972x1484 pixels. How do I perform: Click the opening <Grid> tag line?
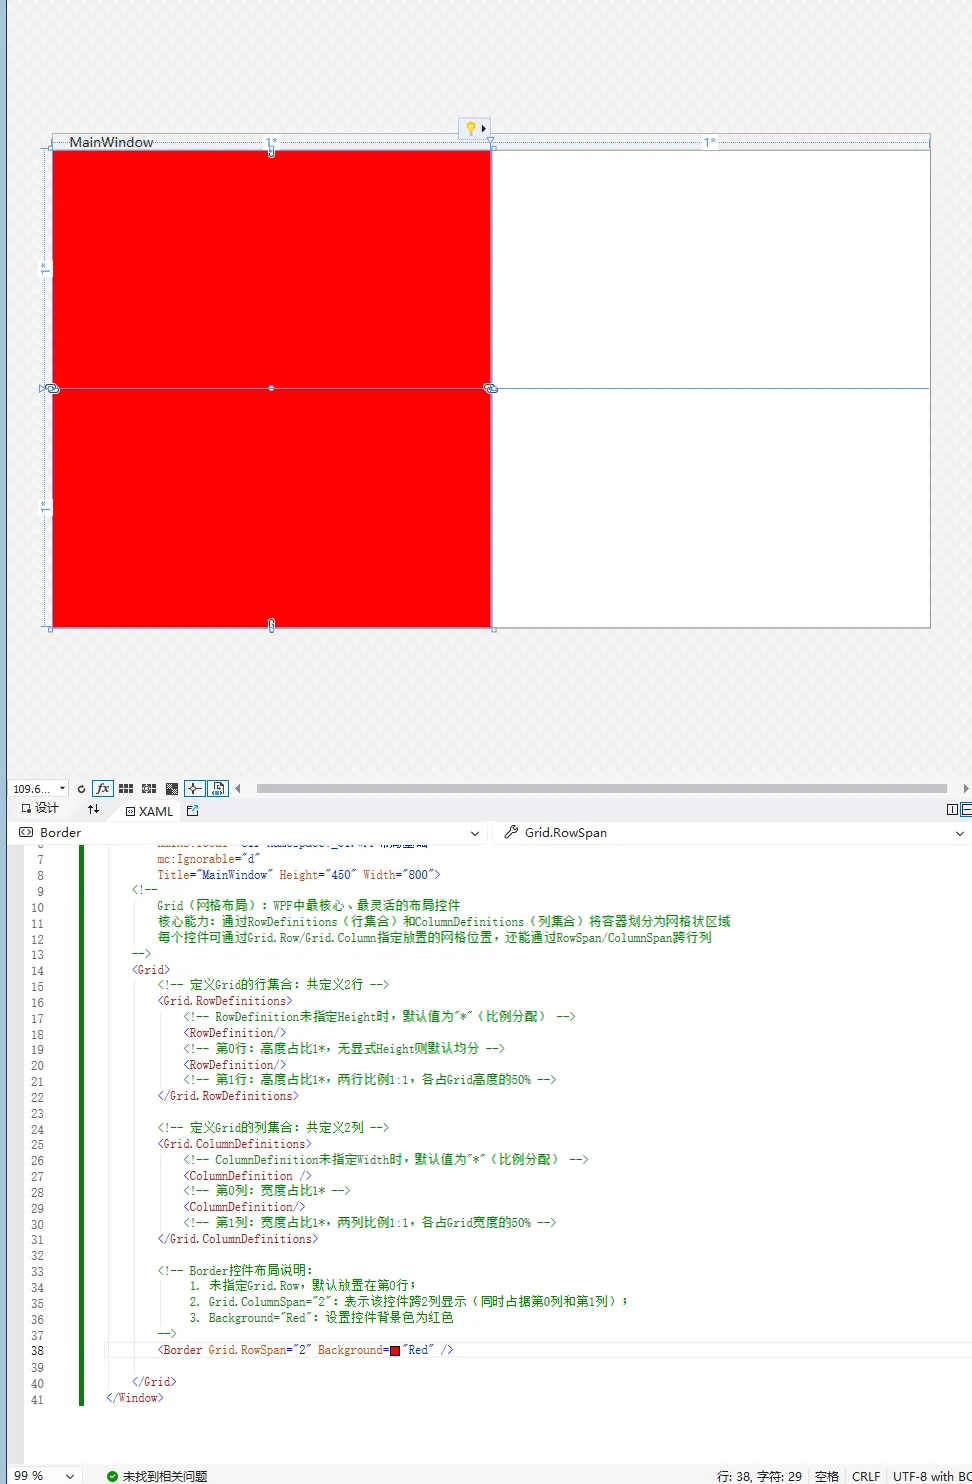pos(151,970)
